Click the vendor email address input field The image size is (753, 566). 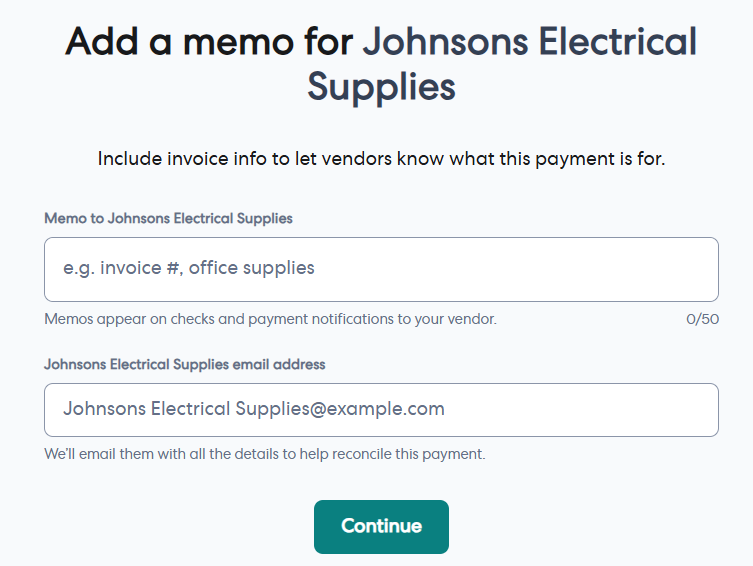tap(381, 410)
